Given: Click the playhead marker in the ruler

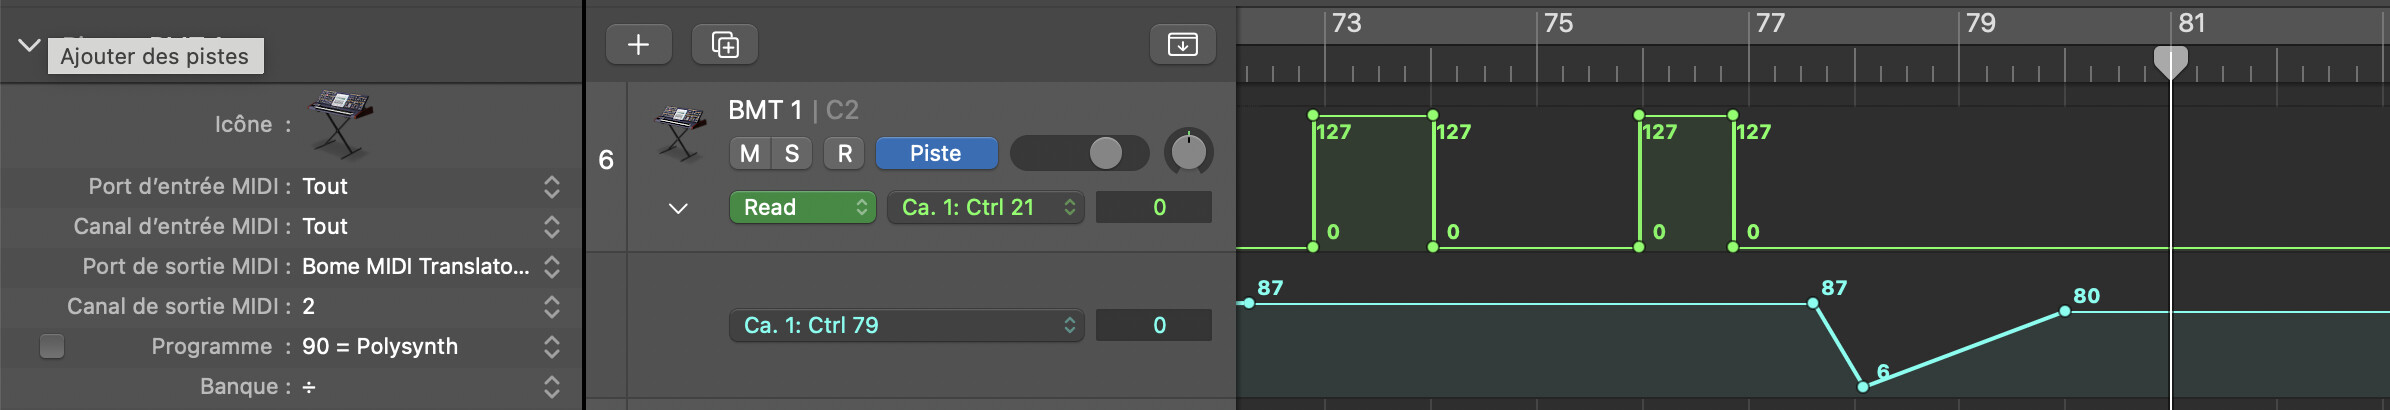Looking at the screenshot, I should click(x=2170, y=62).
